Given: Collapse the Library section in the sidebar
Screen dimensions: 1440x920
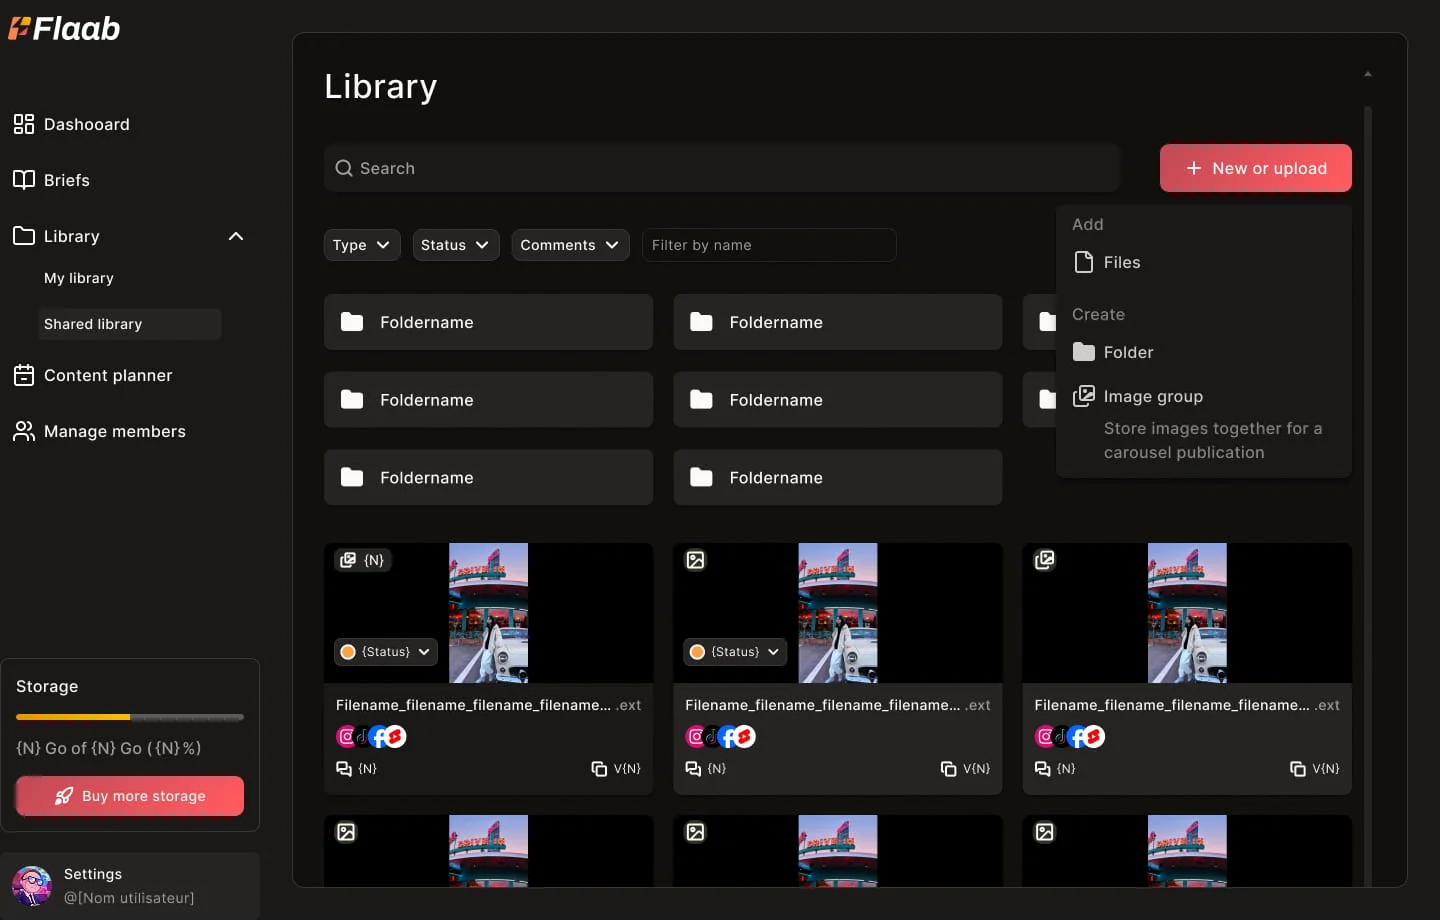Looking at the screenshot, I should pyautogui.click(x=236, y=236).
